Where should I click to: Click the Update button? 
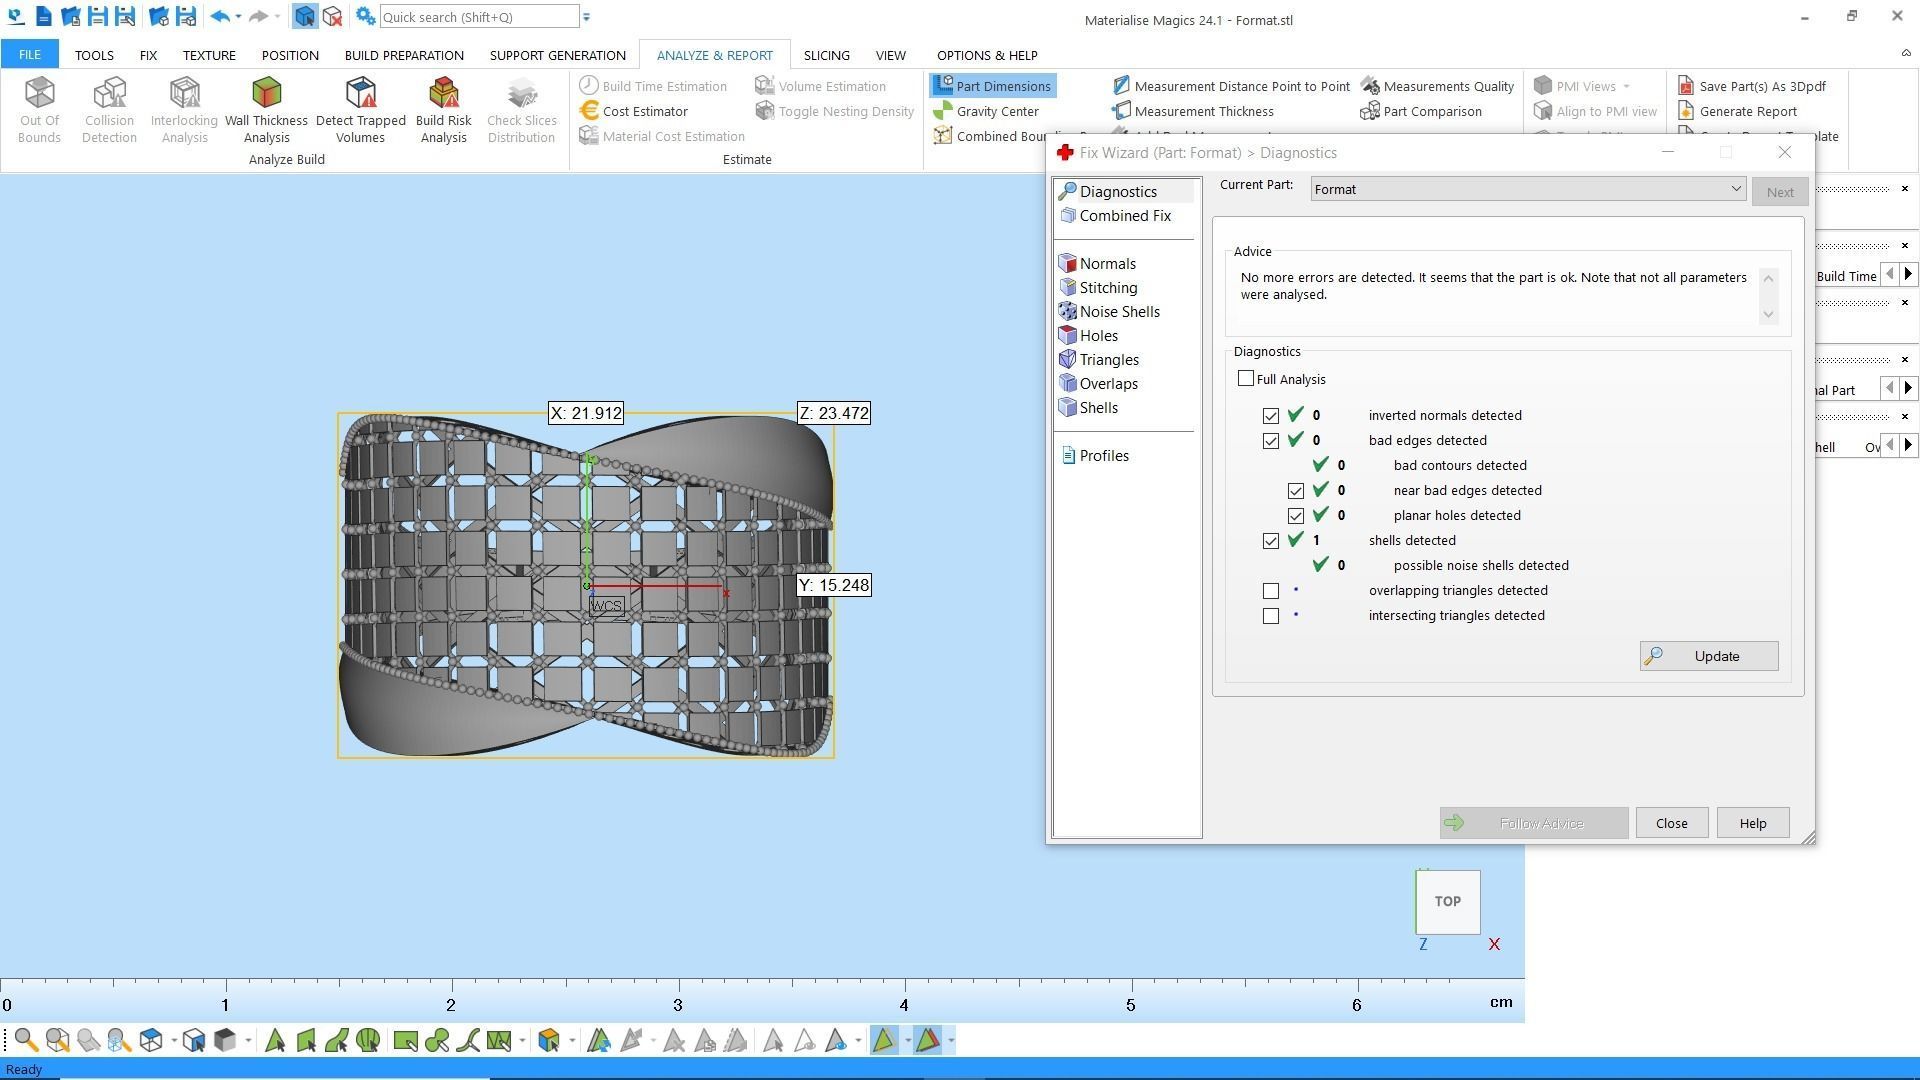click(x=1708, y=657)
